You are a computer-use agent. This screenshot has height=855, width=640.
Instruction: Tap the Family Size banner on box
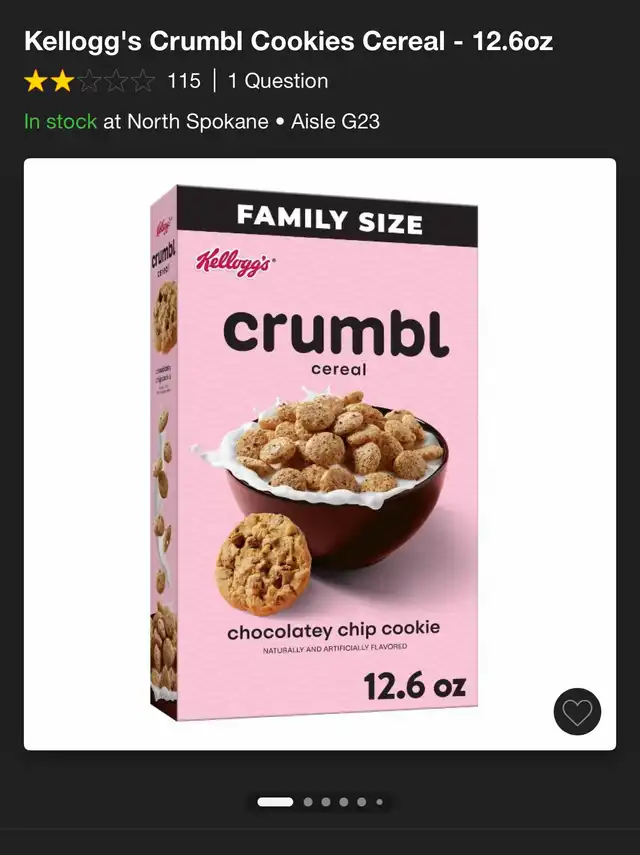(x=327, y=218)
